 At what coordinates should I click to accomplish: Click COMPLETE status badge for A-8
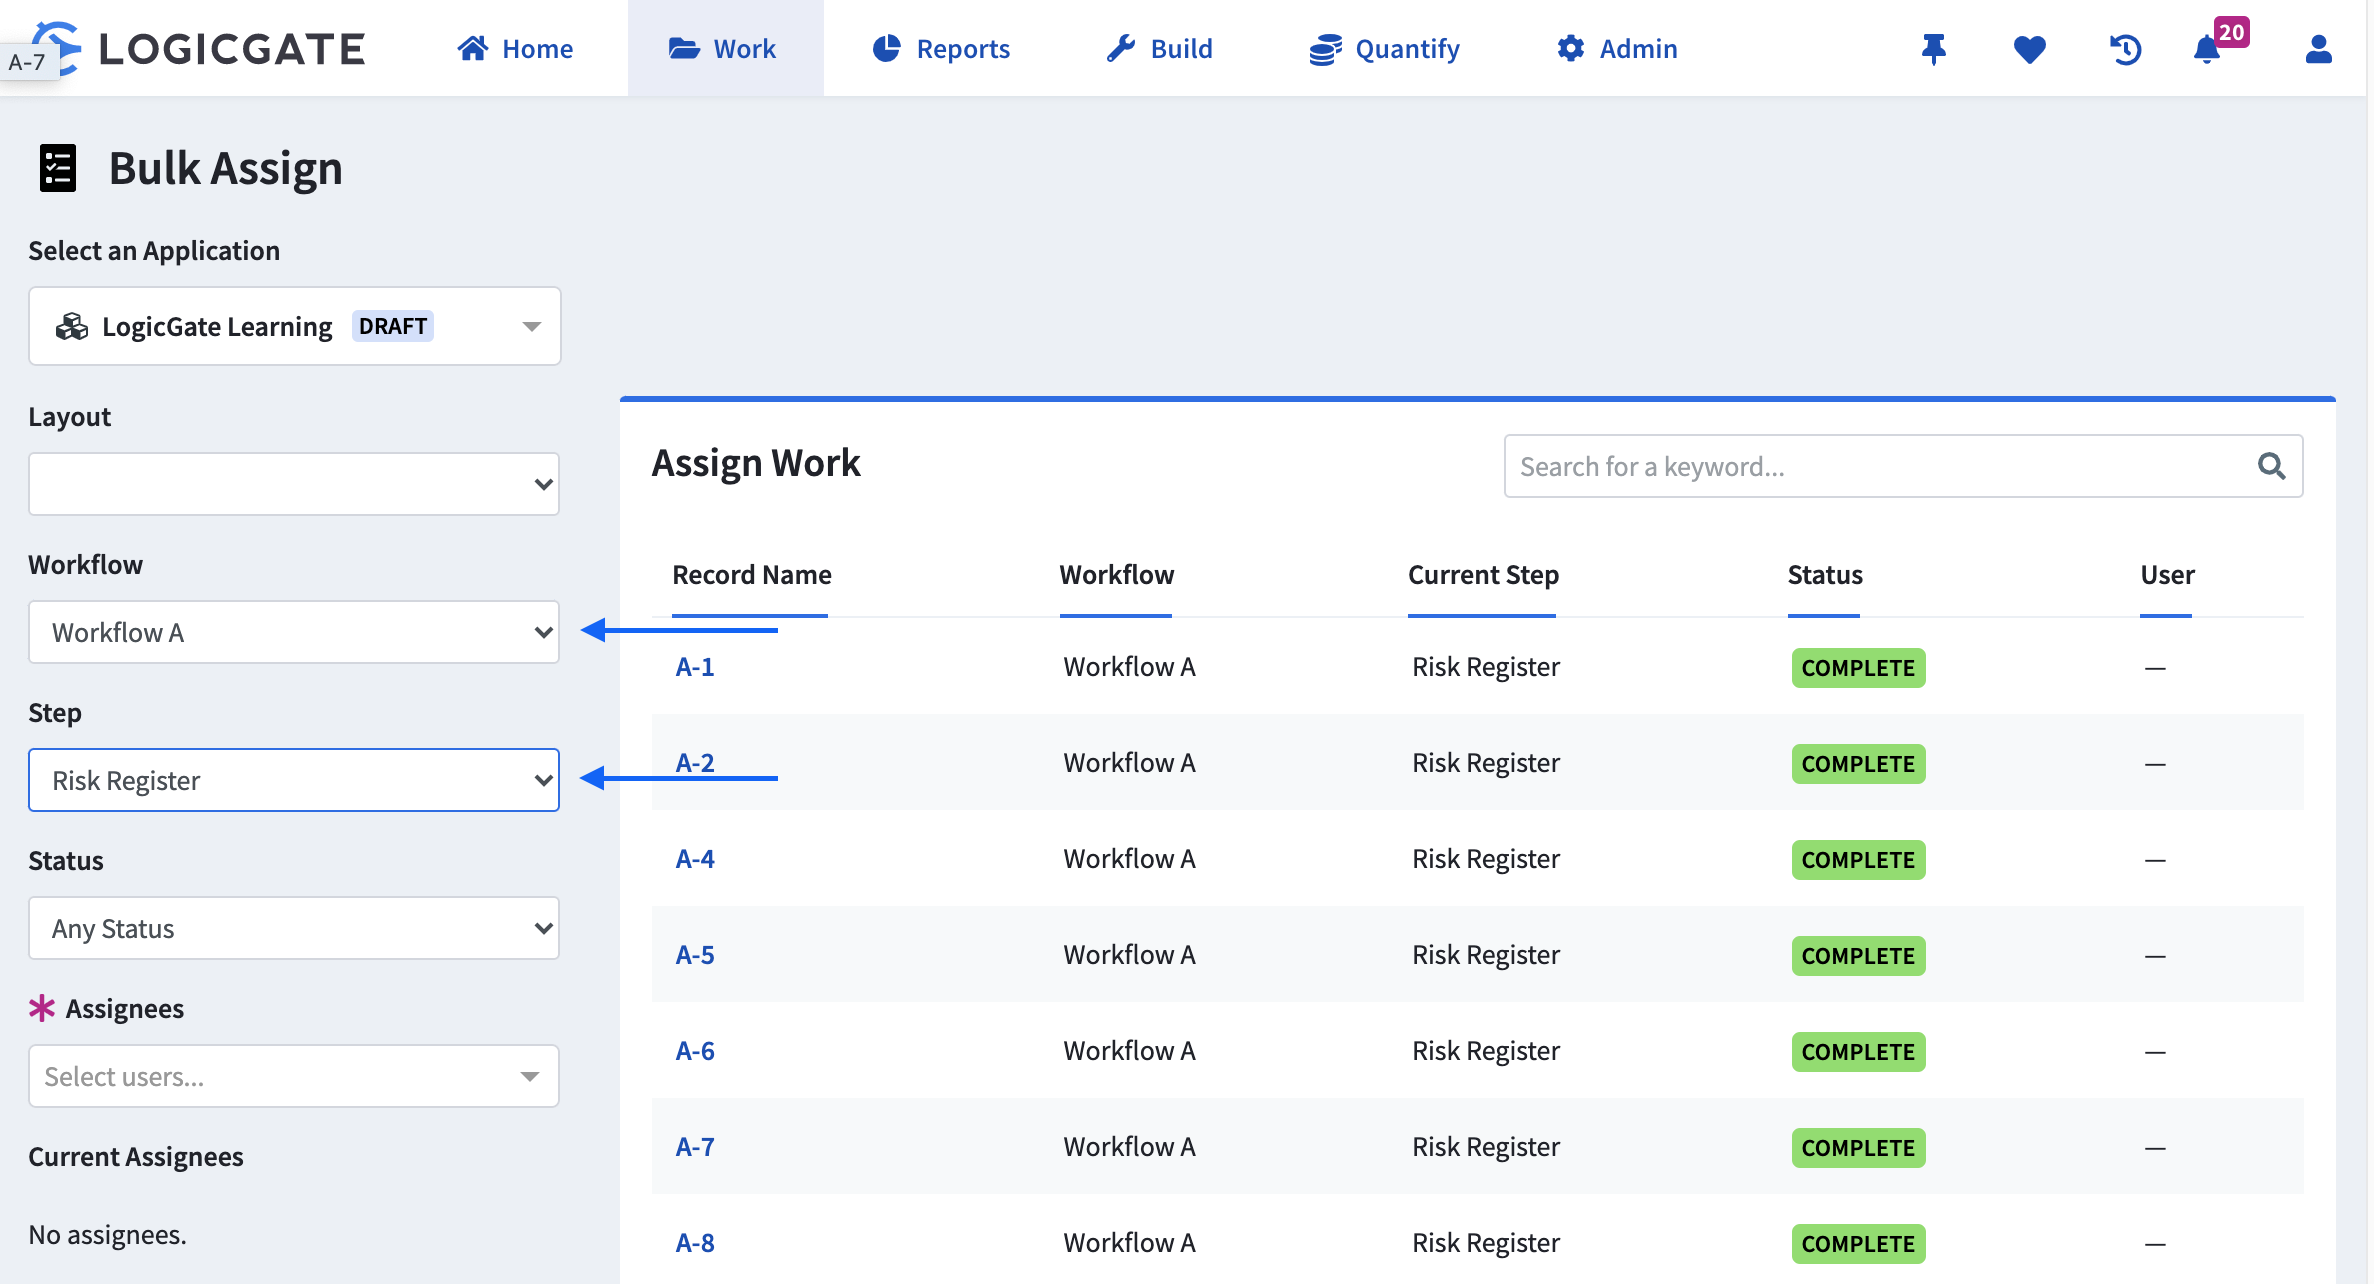pos(1858,1244)
